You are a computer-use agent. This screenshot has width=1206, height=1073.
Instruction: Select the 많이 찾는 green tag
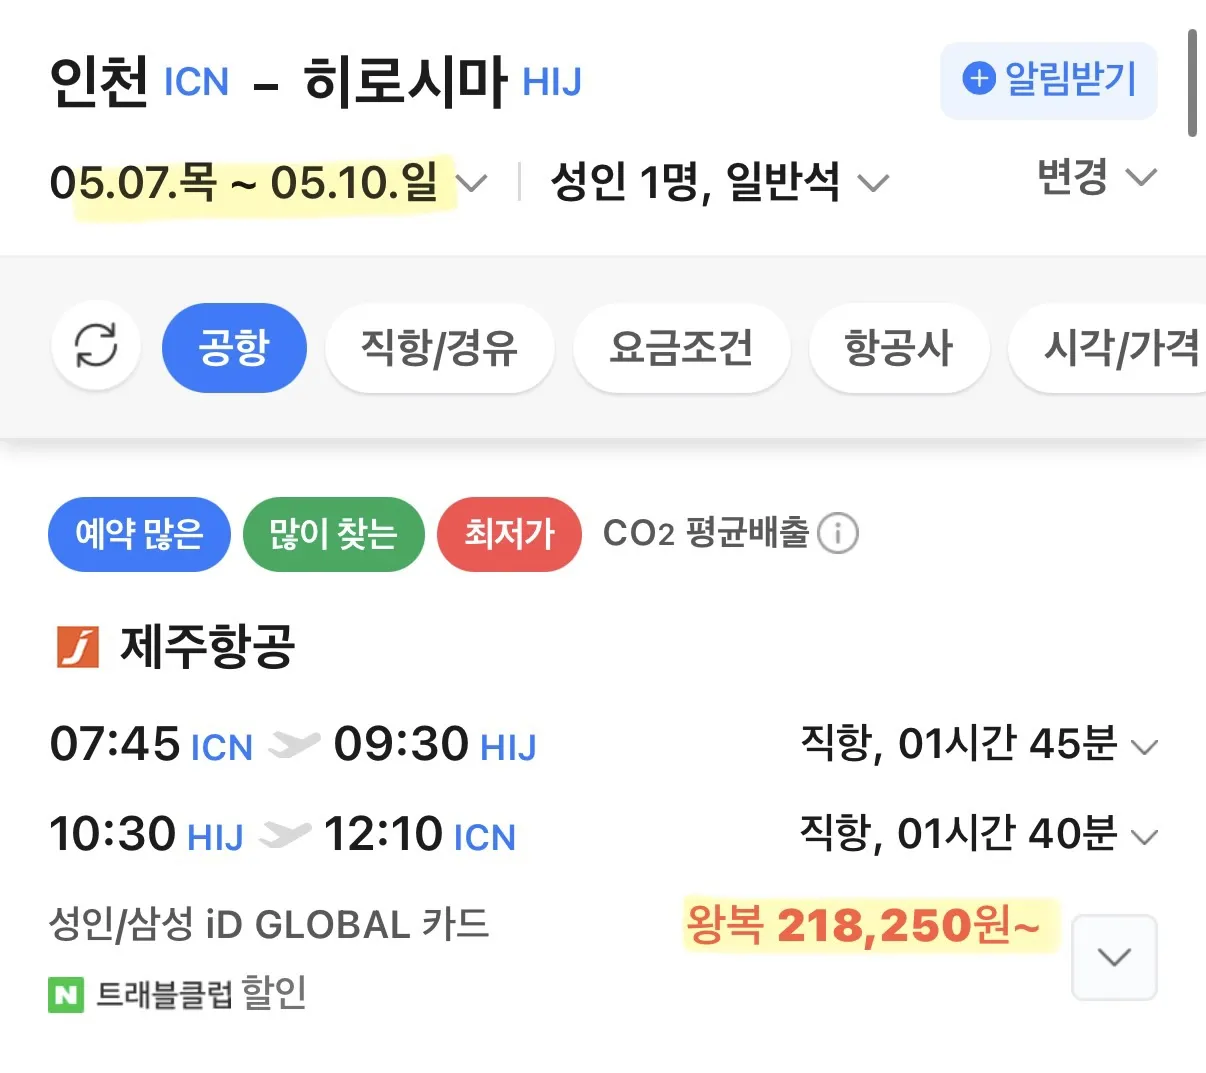333,534
